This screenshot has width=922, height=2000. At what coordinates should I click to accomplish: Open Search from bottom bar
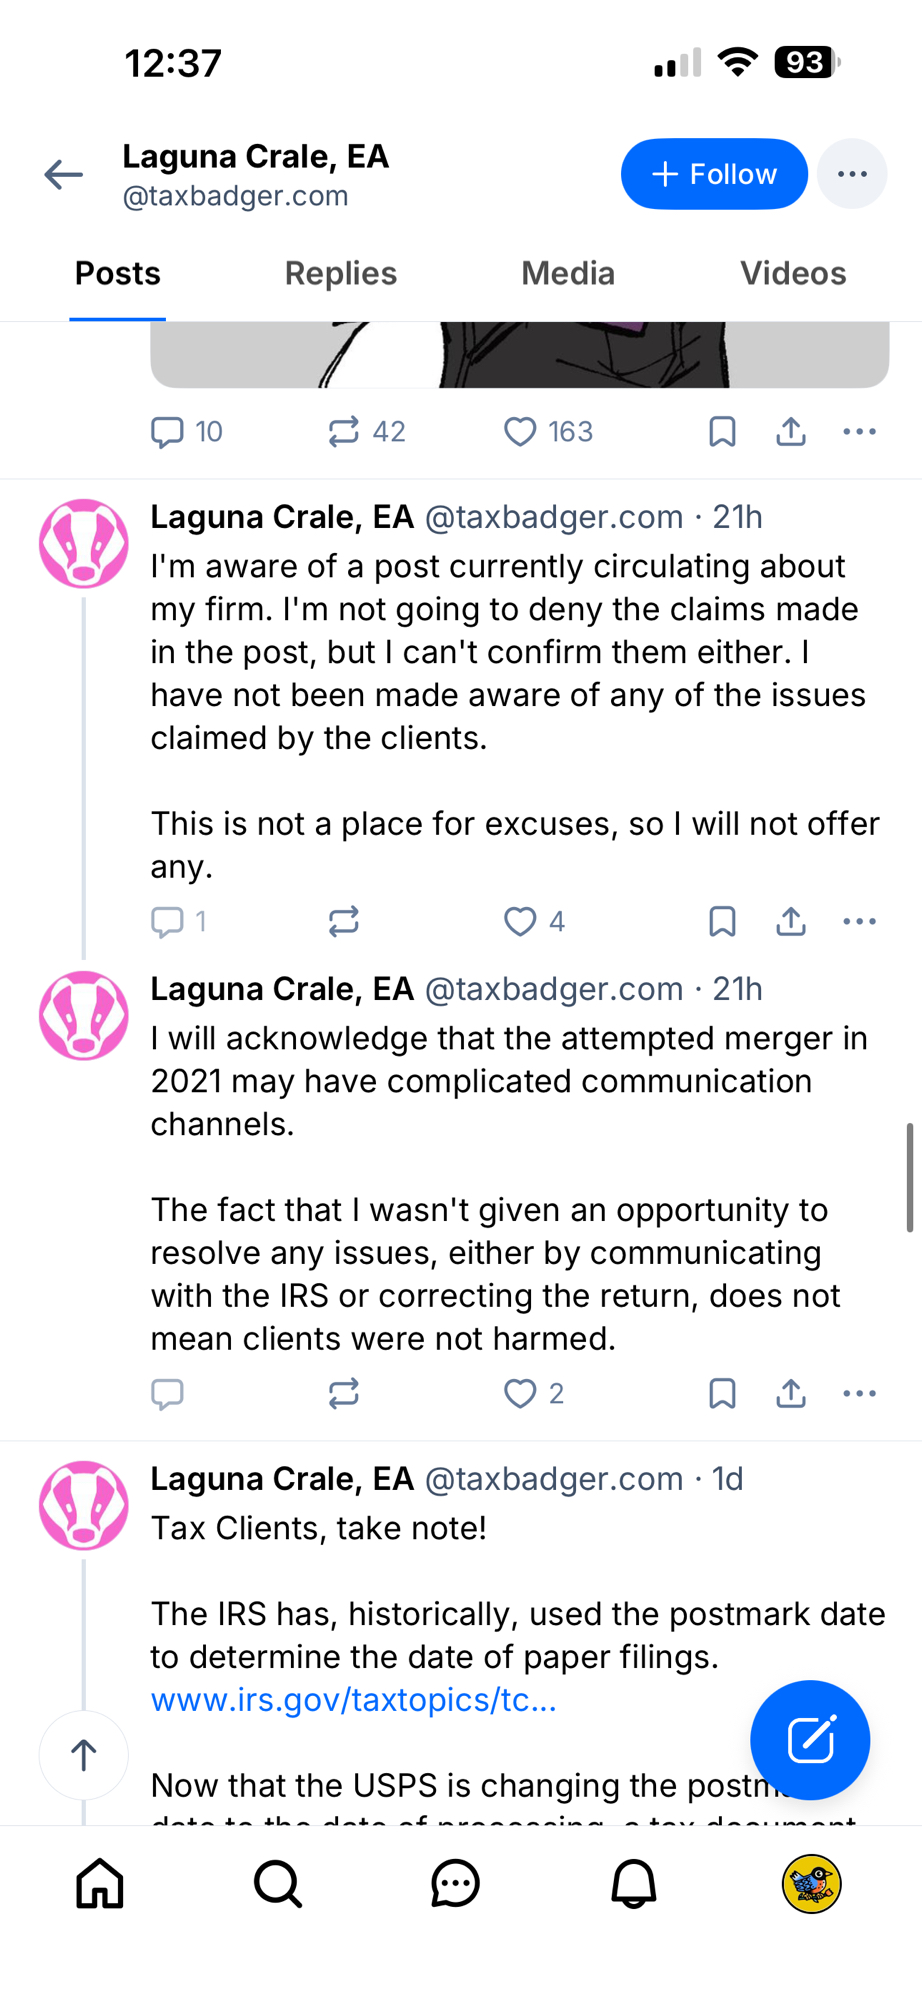[x=278, y=1884]
